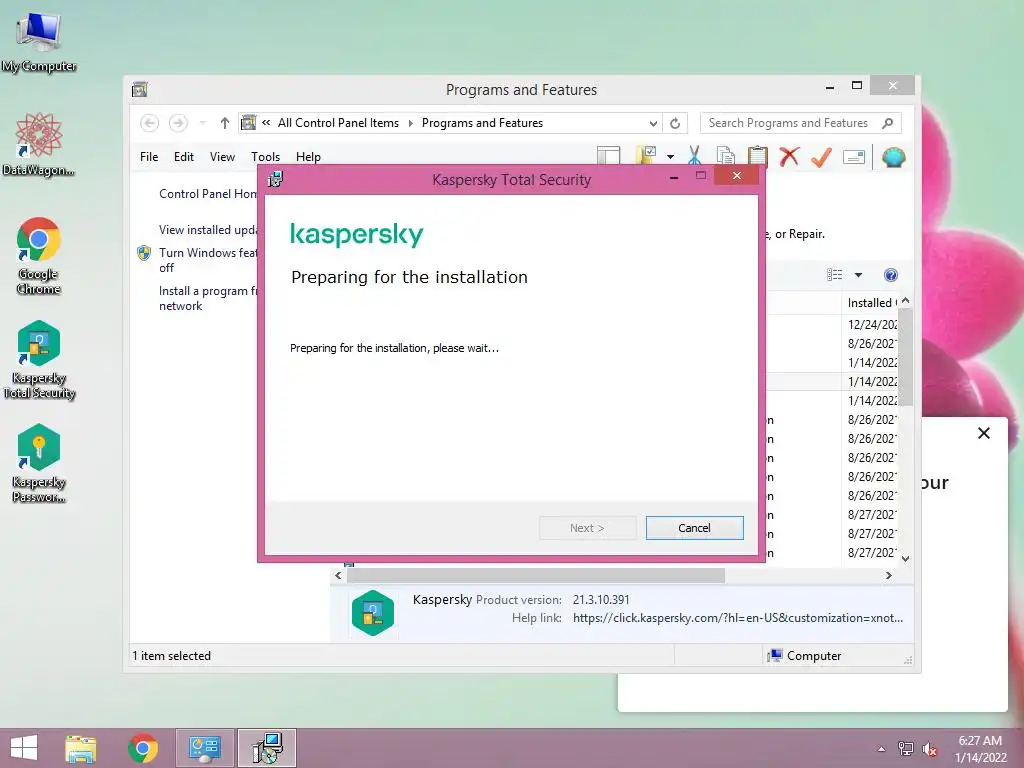1024x768 pixels.
Task: Click the horizontal scrollbar right arrow
Action: 888,575
